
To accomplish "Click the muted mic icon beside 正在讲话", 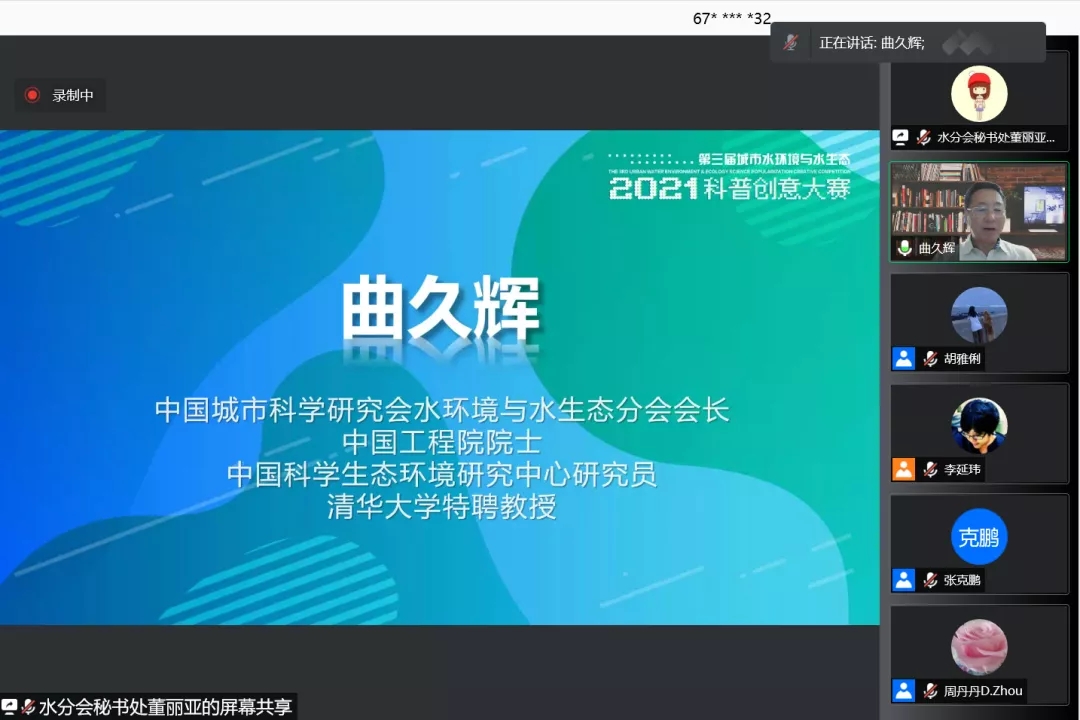I will pyautogui.click(x=791, y=43).
